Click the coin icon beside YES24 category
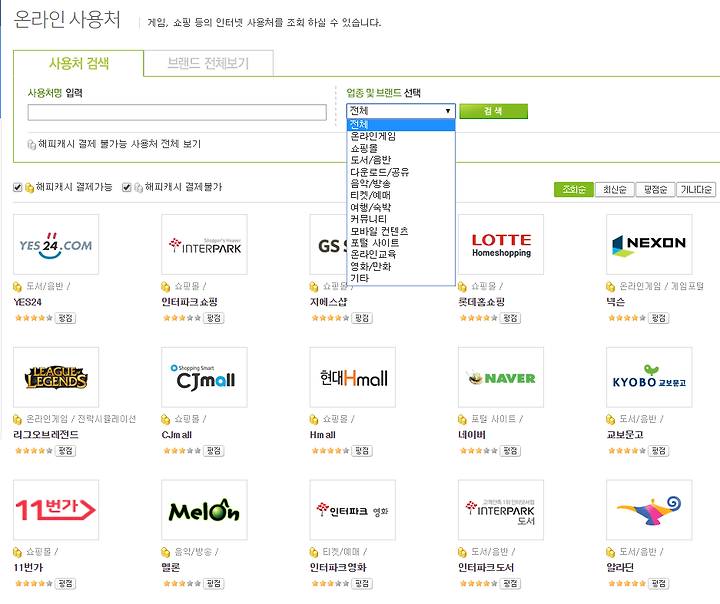 click(x=17, y=287)
